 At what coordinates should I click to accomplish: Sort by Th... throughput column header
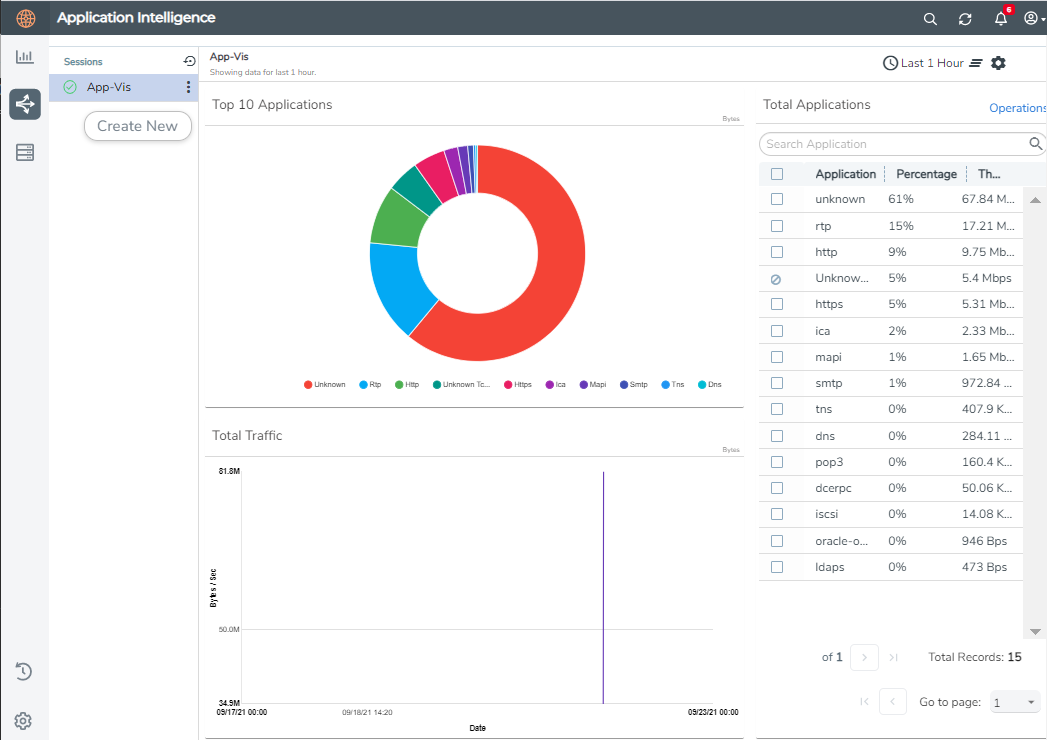click(989, 174)
